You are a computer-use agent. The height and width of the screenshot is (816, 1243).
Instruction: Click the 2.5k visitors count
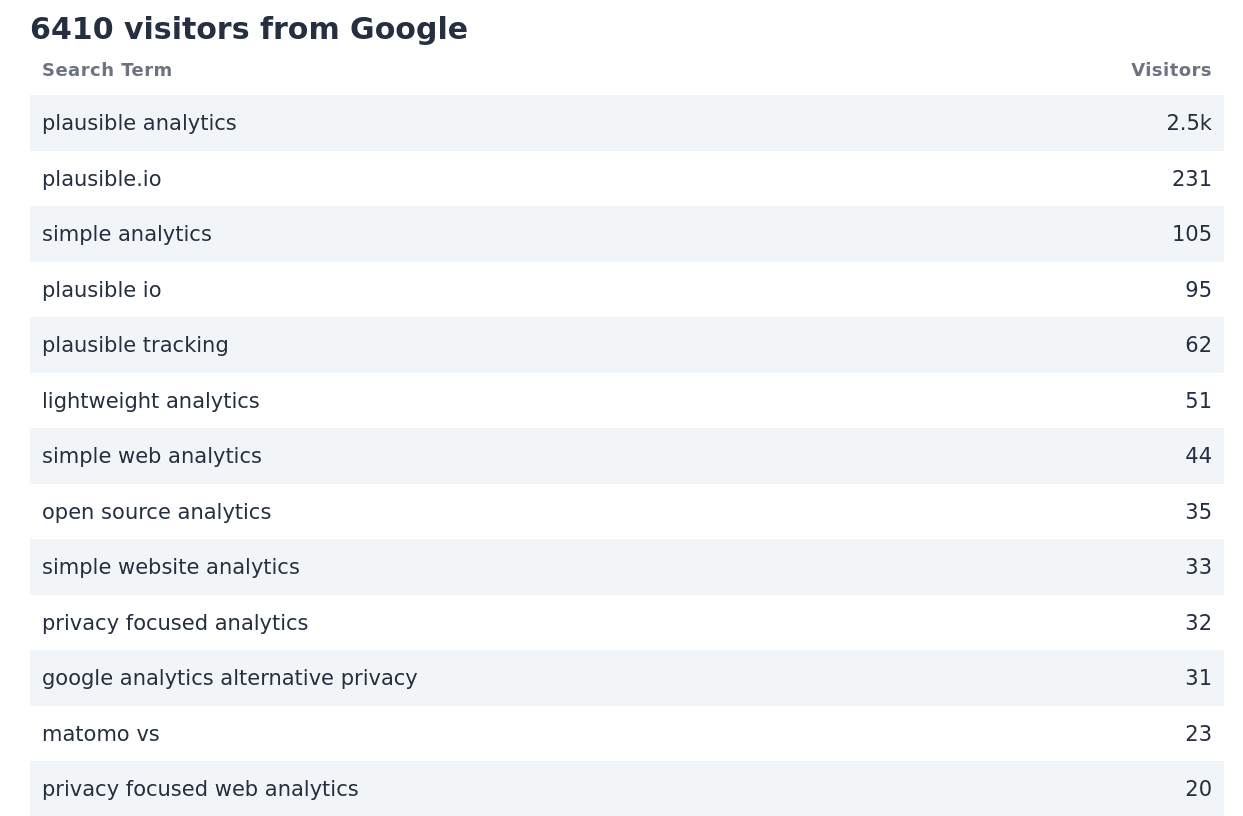point(1189,123)
